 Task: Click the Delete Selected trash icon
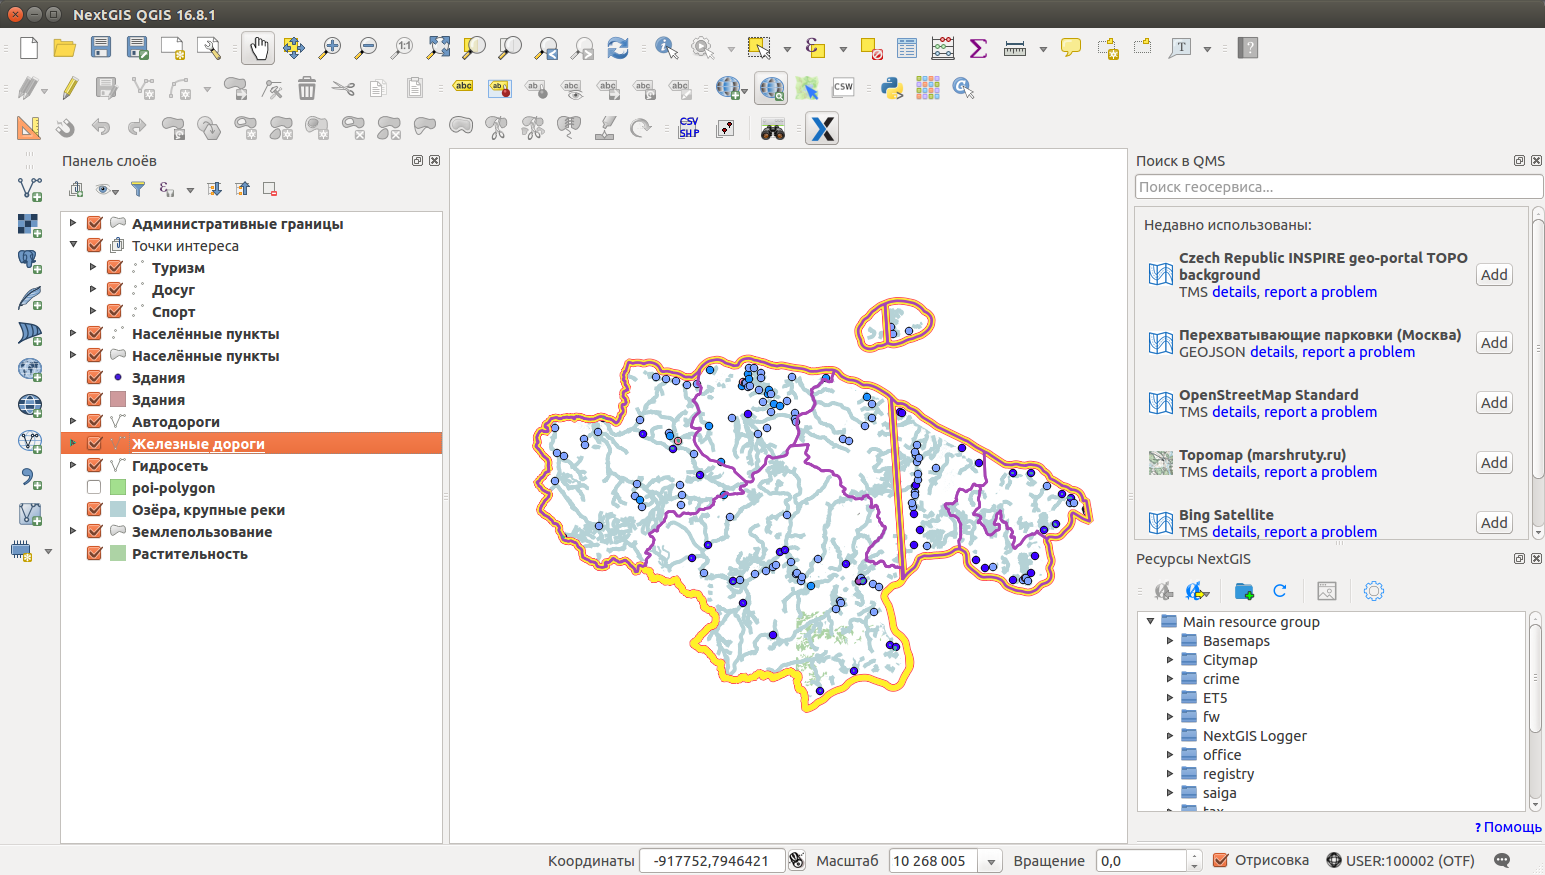(x=307, y=88)
